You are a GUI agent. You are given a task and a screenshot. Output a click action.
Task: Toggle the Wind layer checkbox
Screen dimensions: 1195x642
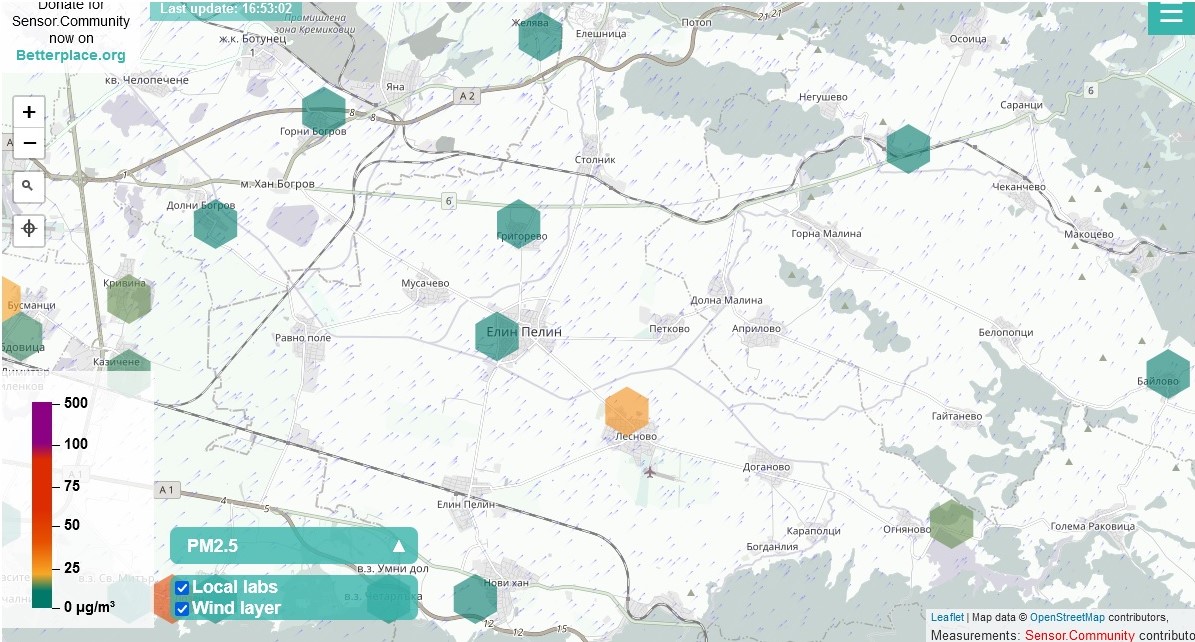coord(182,609)
